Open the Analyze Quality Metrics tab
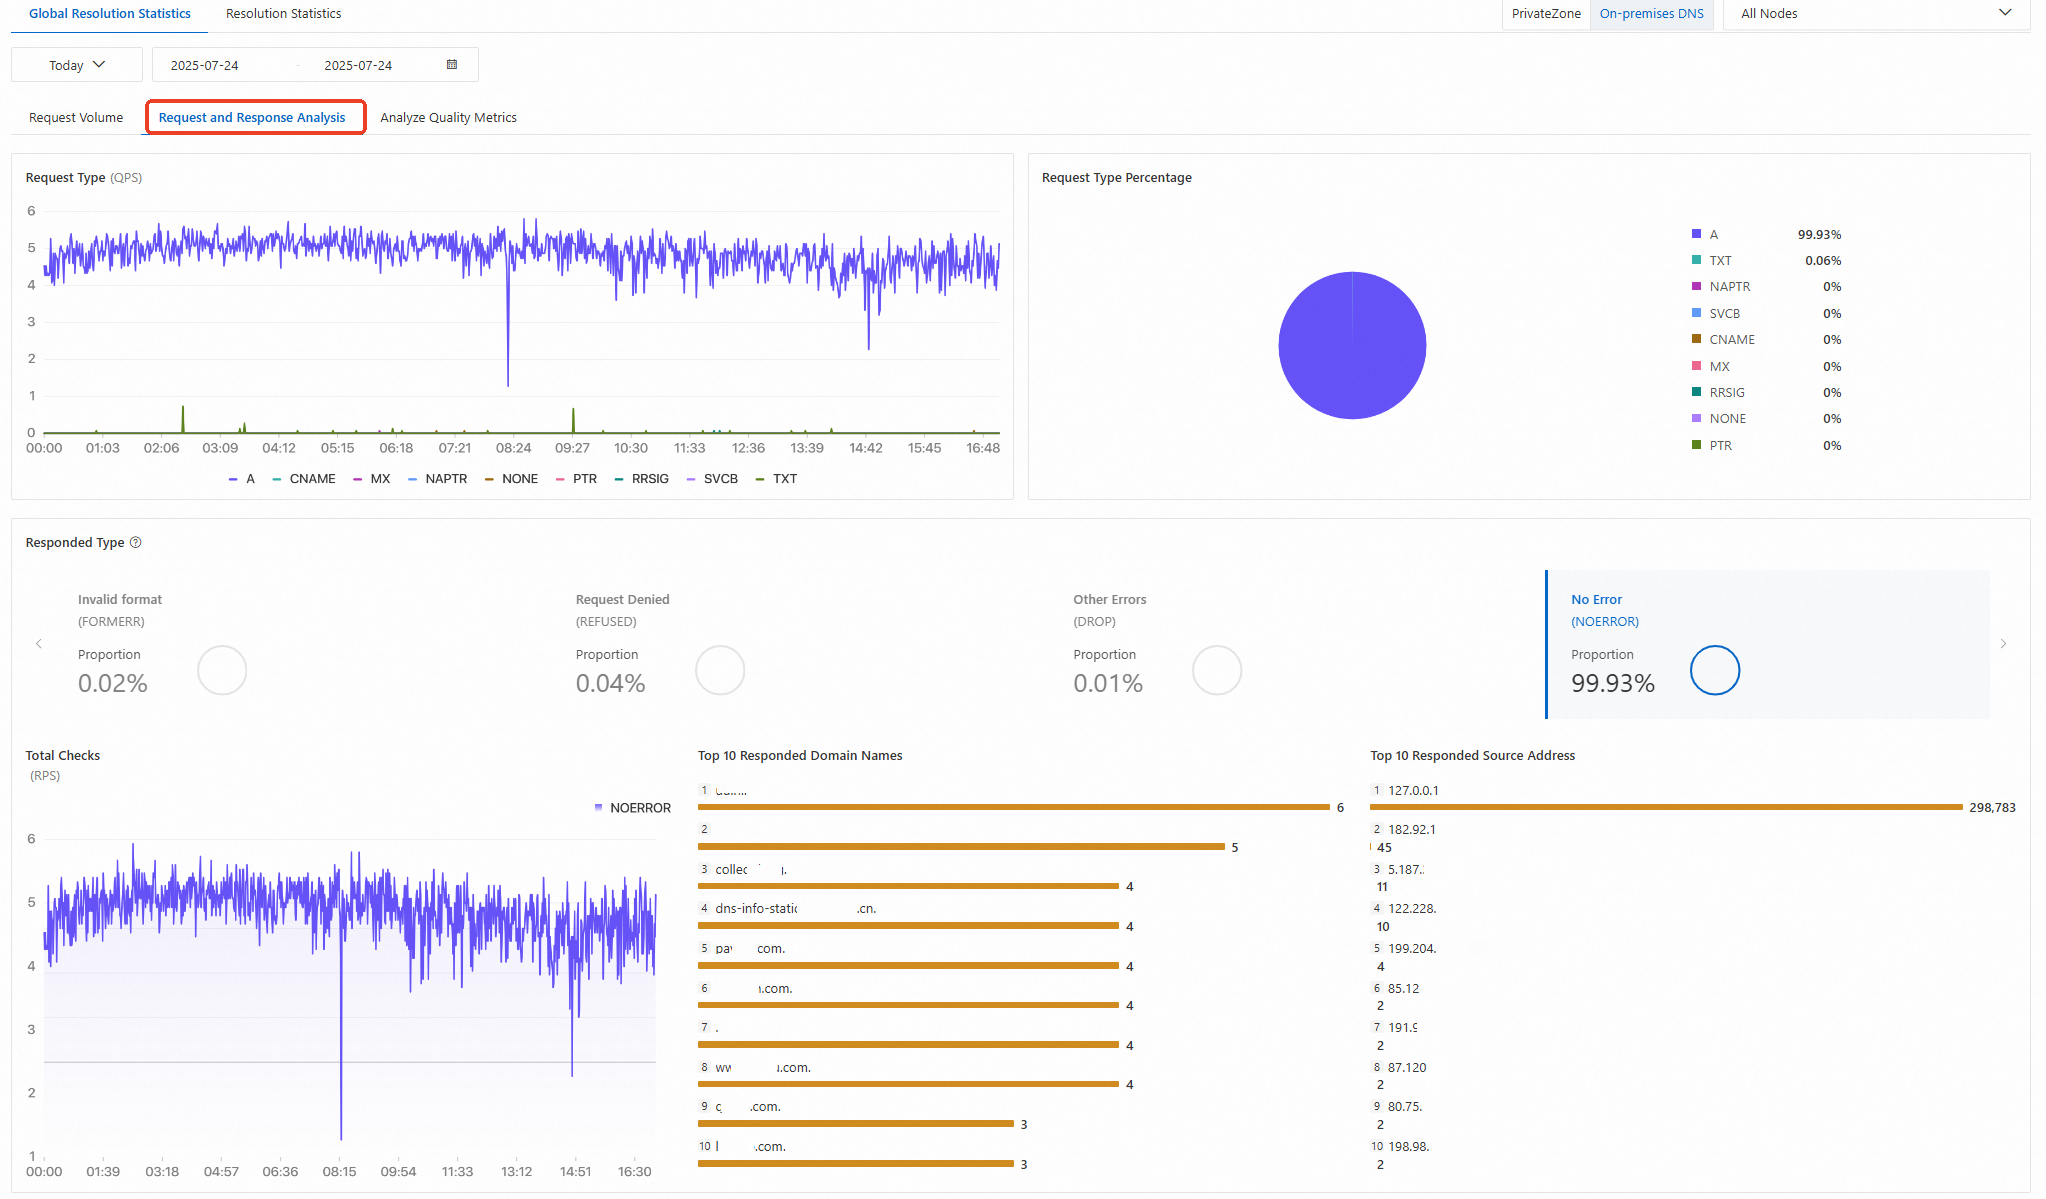Image resolution: width=2046 pixels, height=1199 pixels. click(x=448, y=118)
